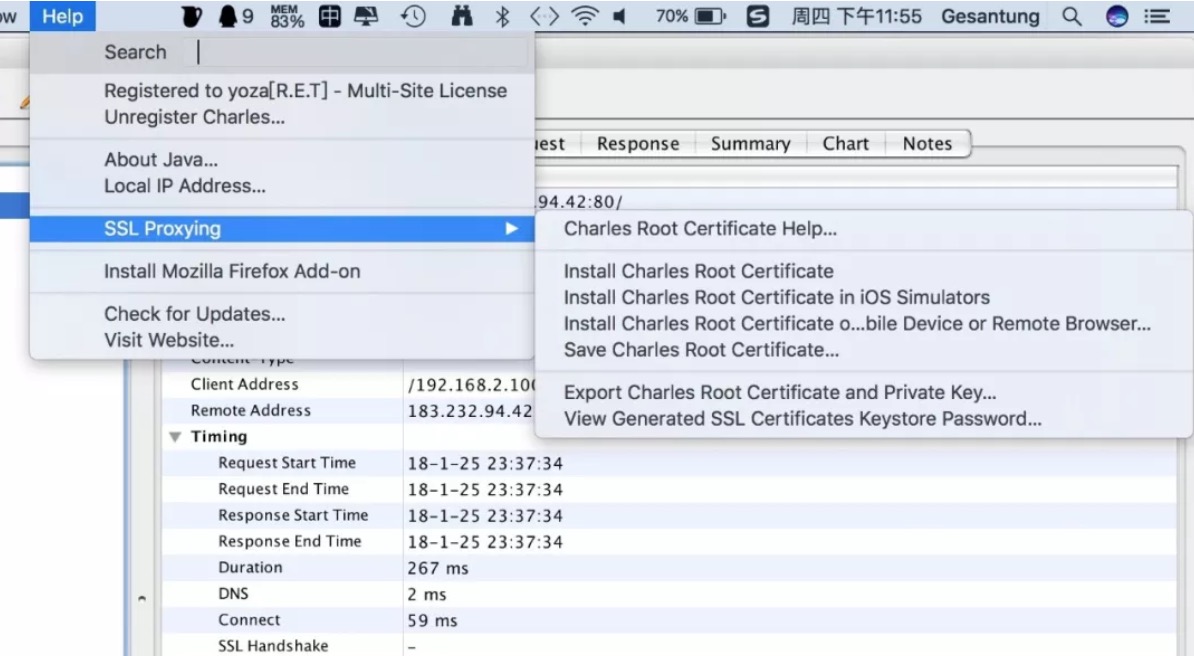
Task: Open the S input method icon
Action: pos(757,16)
